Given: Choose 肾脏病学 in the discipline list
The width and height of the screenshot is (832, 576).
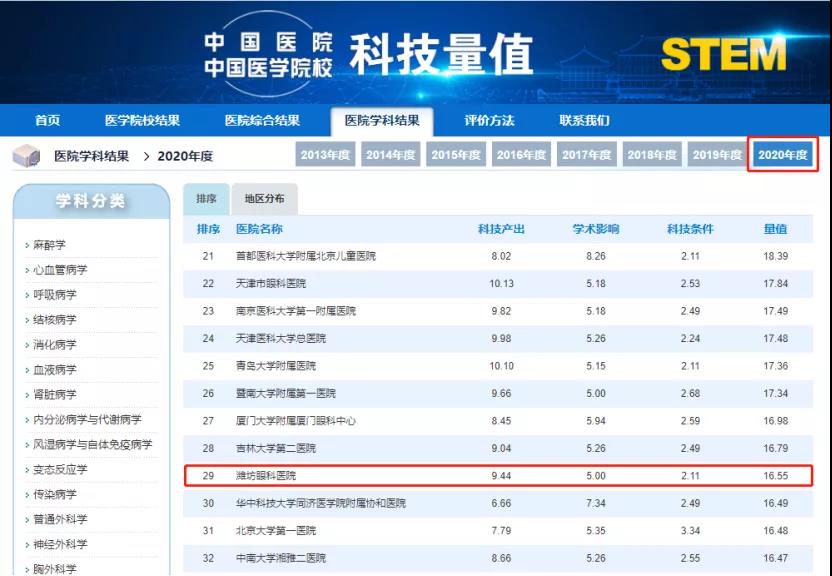Looking at the screenshot, I should coord(55,395).
